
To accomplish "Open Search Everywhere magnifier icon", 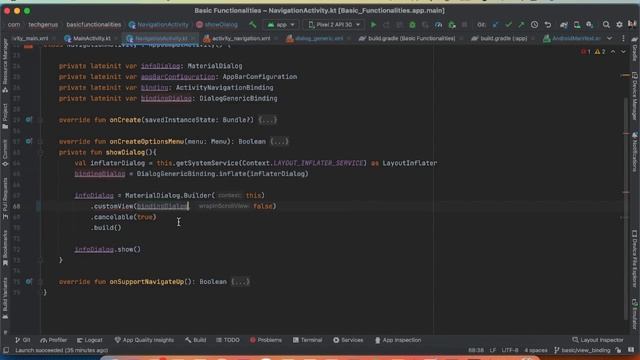I will [606, 25].
